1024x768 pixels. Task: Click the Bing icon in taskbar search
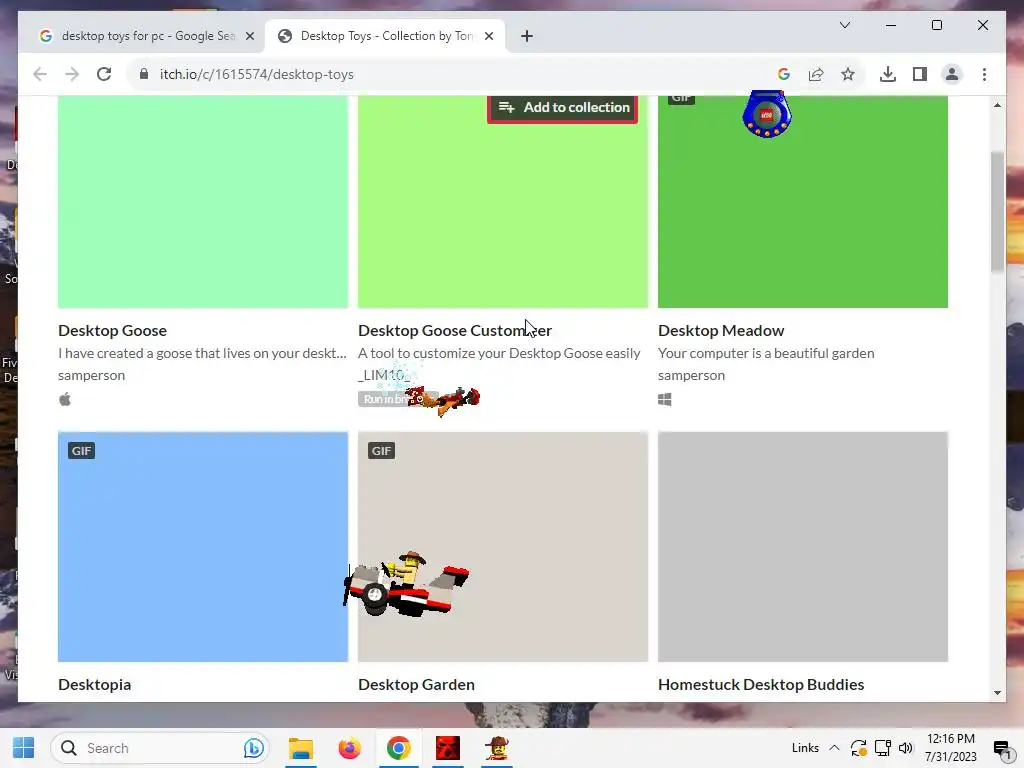pos(253,748)
